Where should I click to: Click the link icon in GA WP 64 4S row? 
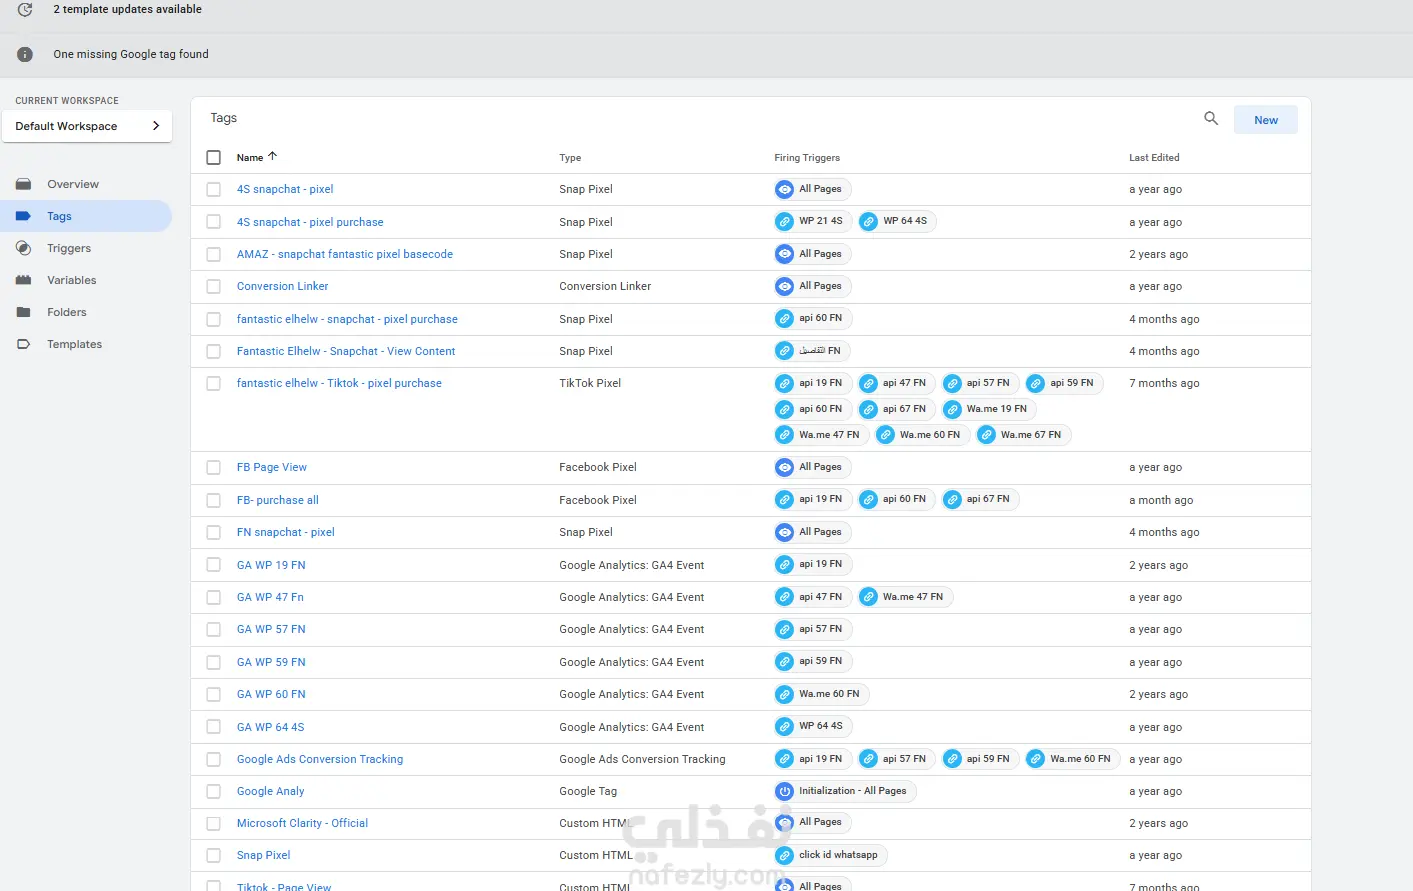pyautogui.click(x=785, y=727)
